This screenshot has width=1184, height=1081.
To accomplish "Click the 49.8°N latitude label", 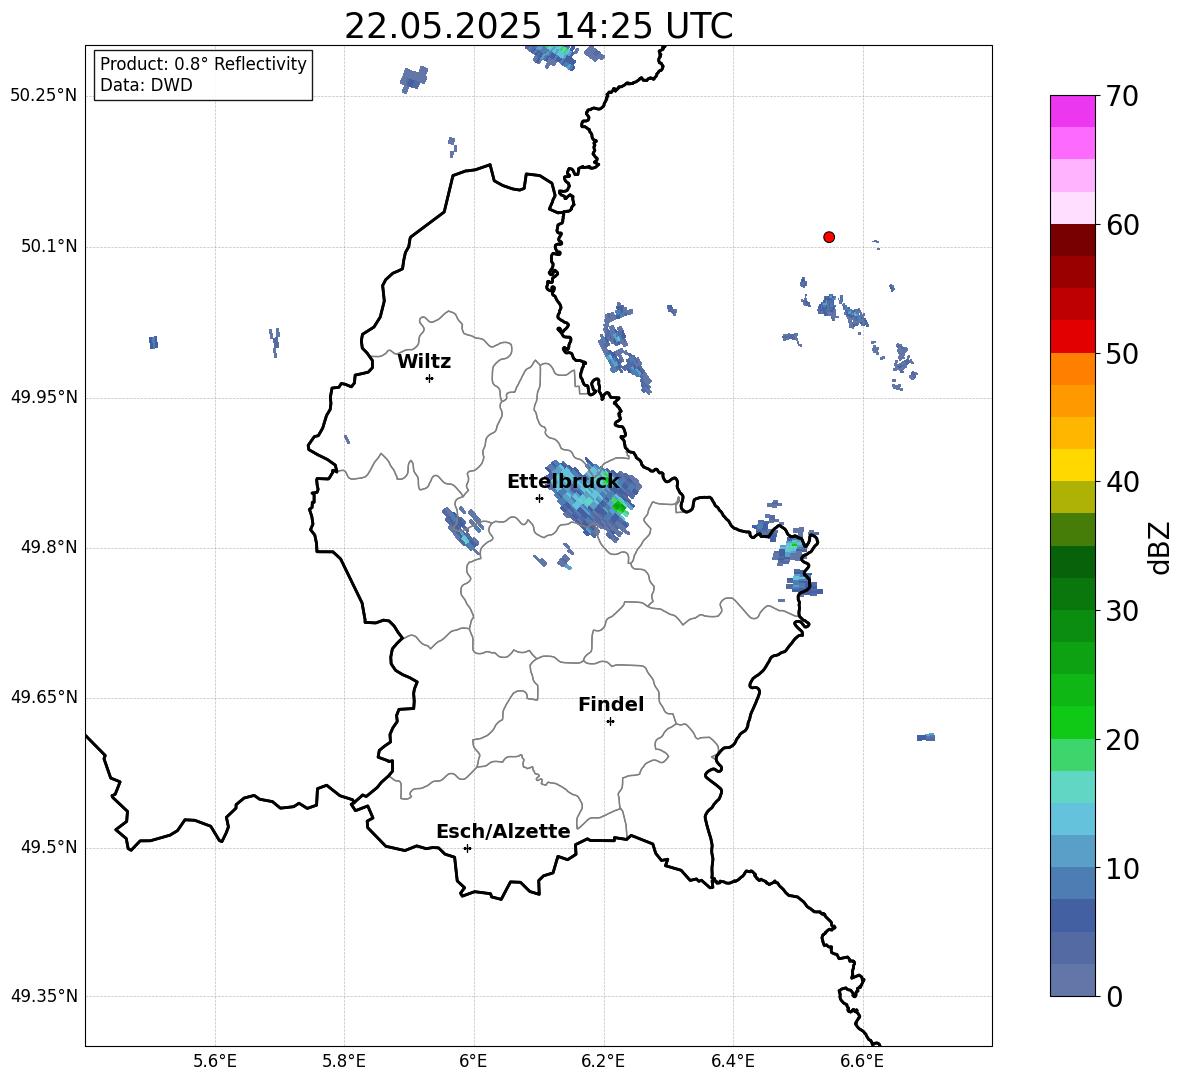I will click(x=50, y=547).
